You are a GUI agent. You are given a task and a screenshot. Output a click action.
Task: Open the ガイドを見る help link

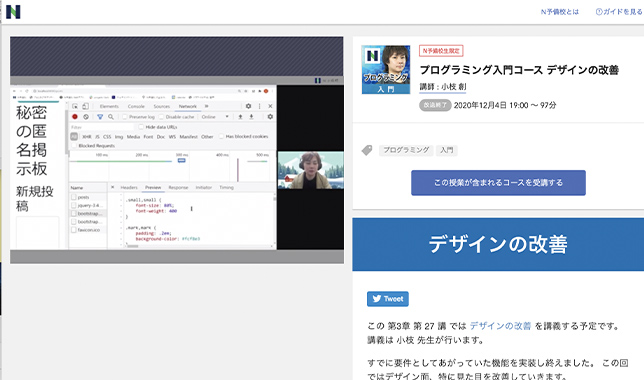click(619, 12)
